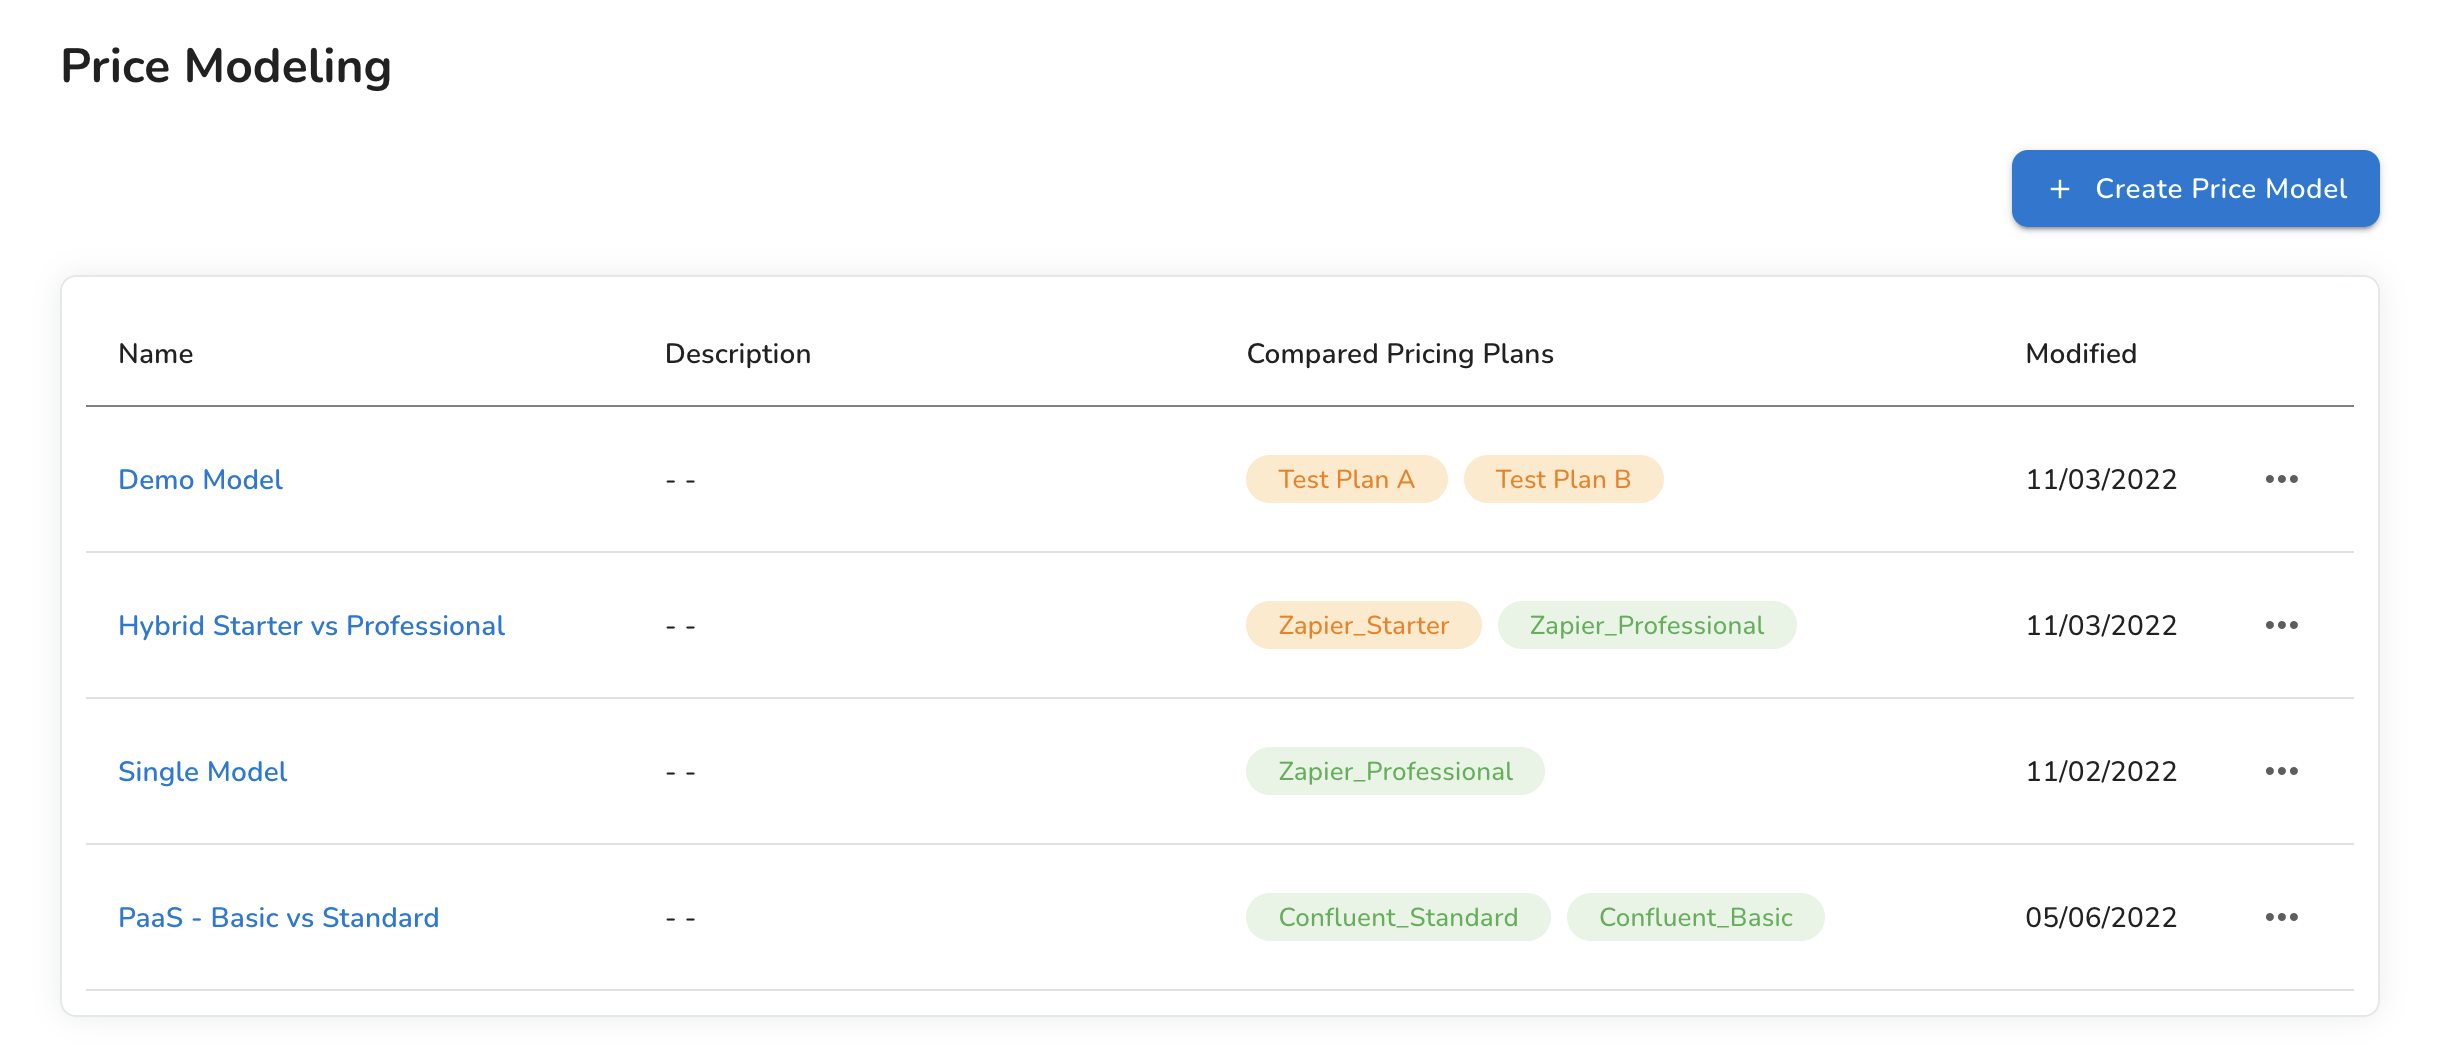Click the Description column header
Image resolution: width=2450 pixels, height=1056 pixels.
pyautogui.click(x=737, y=354)
